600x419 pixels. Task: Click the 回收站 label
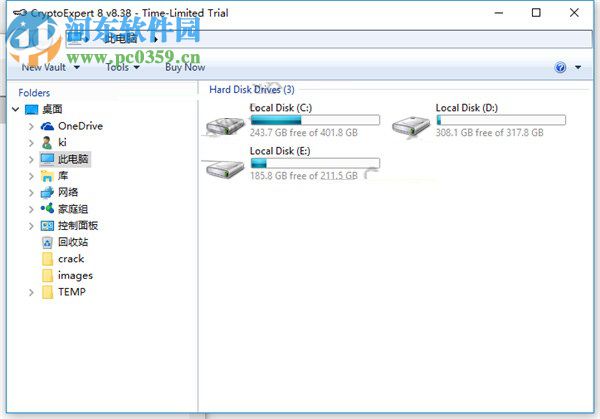pyautogui.click(x=73, y=242)
